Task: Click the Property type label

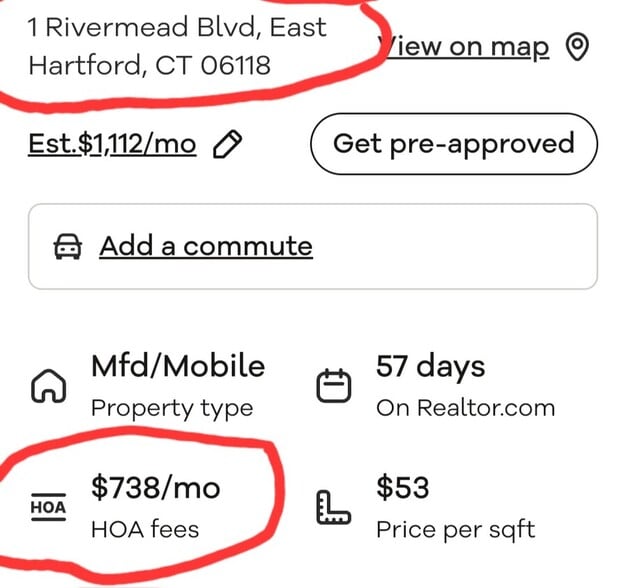Action: 172,408
